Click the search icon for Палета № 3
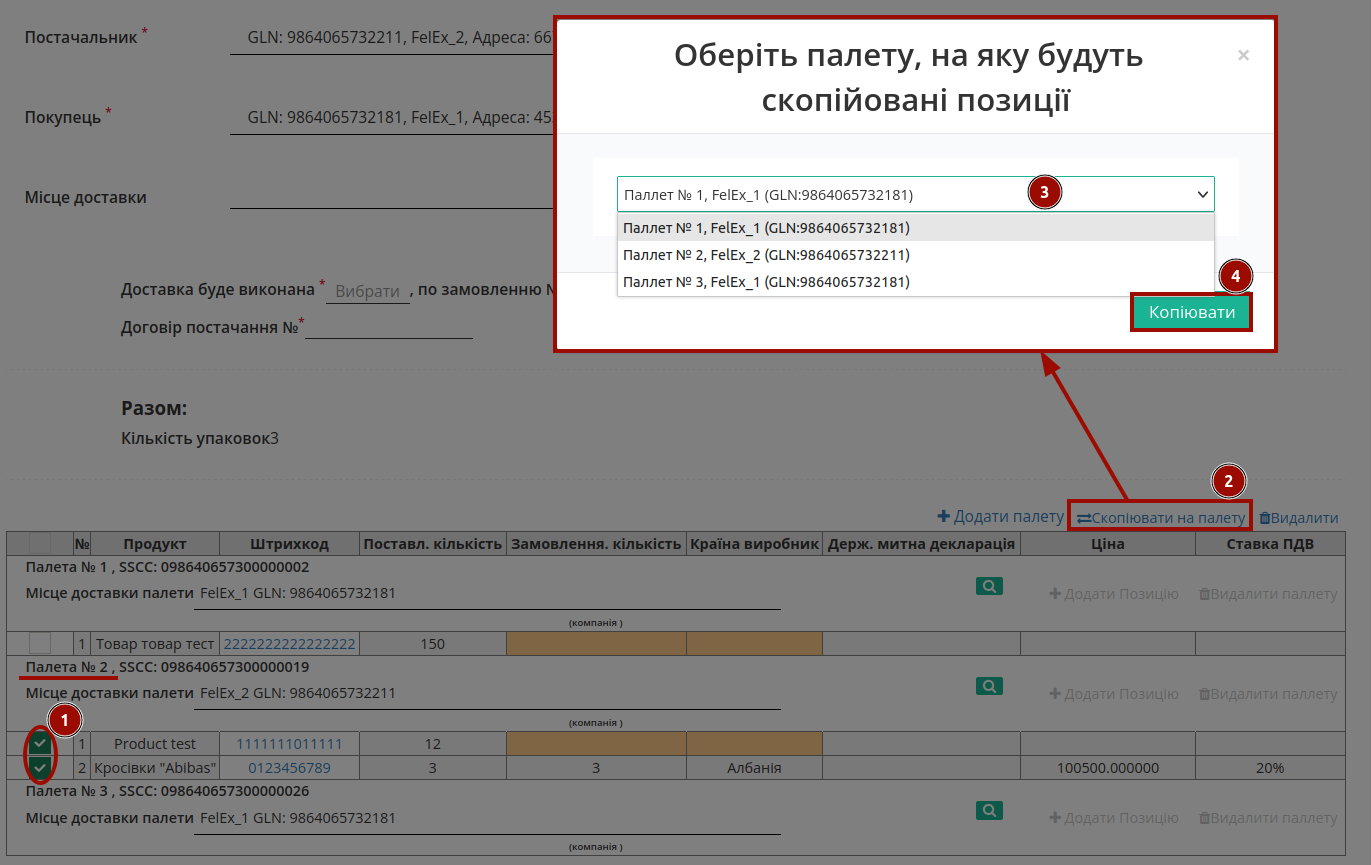Screen dimensions: 1371x865 coord(989,811)
